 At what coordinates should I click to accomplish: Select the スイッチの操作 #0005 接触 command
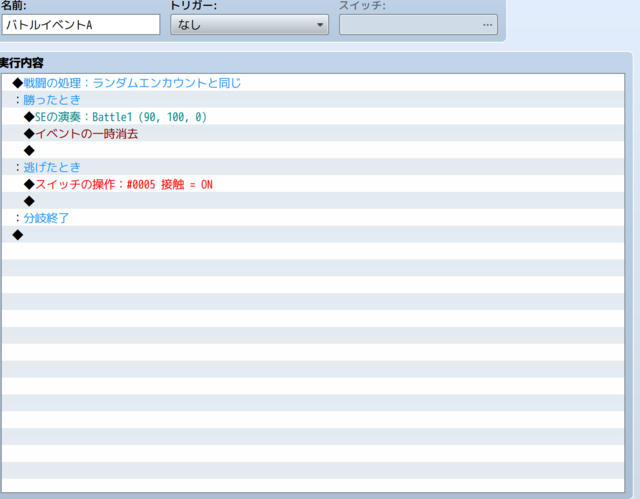click(x=313, y=184)
